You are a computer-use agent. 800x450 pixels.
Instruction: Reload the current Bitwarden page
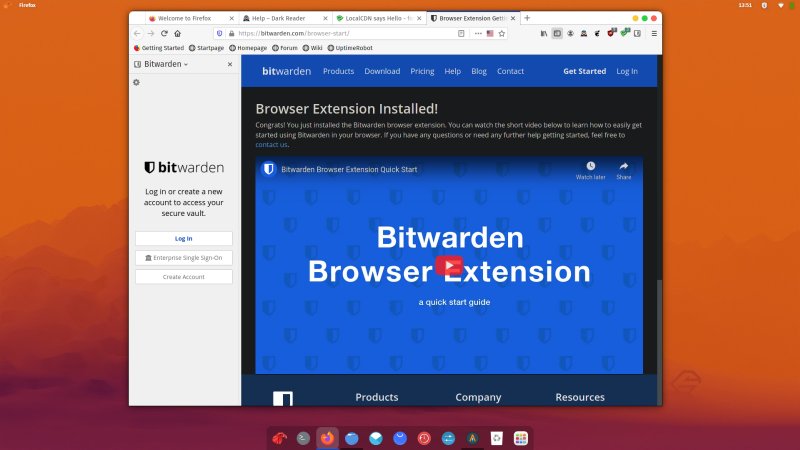click(164, 33)
